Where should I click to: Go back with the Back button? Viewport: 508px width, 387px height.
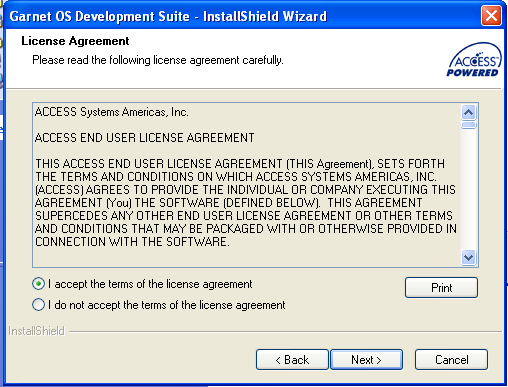[x=292, y=360]
